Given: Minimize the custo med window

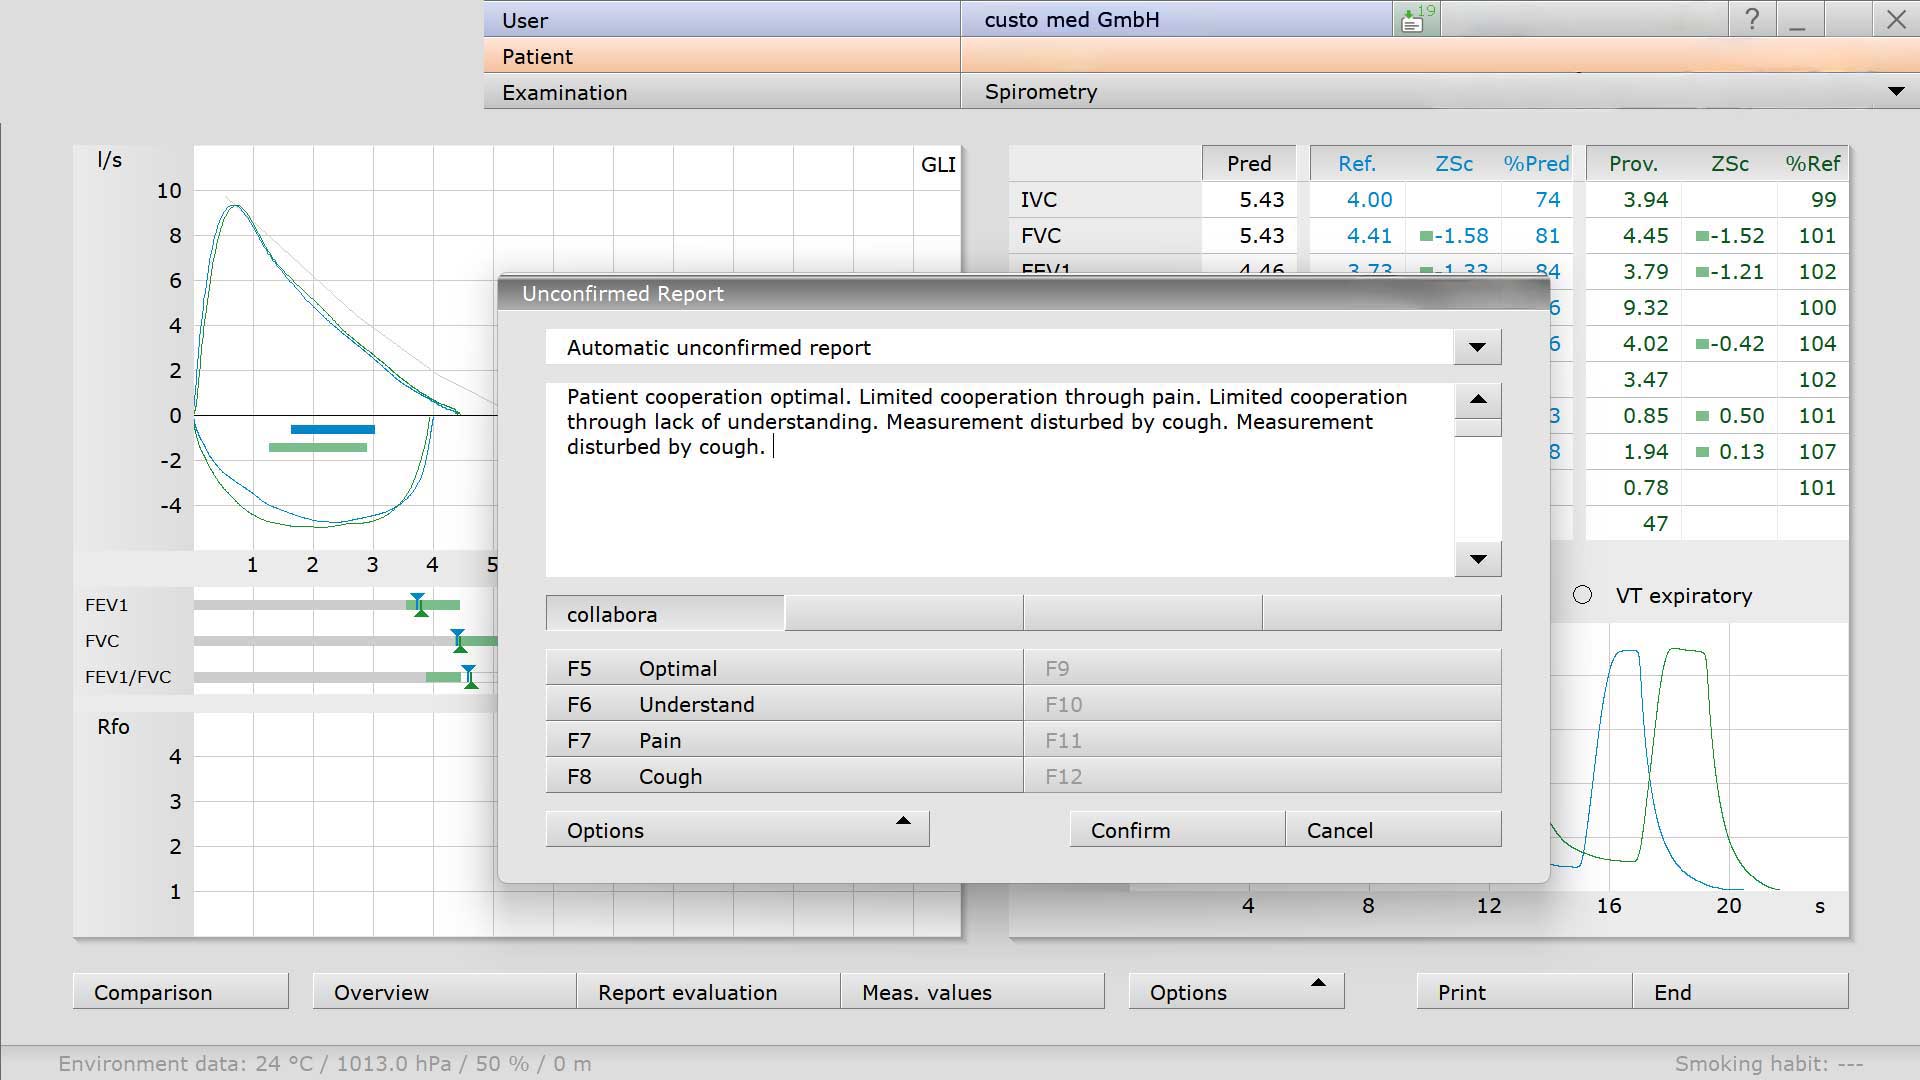Looking at the screenshot, I should (x=1797, y=19).
